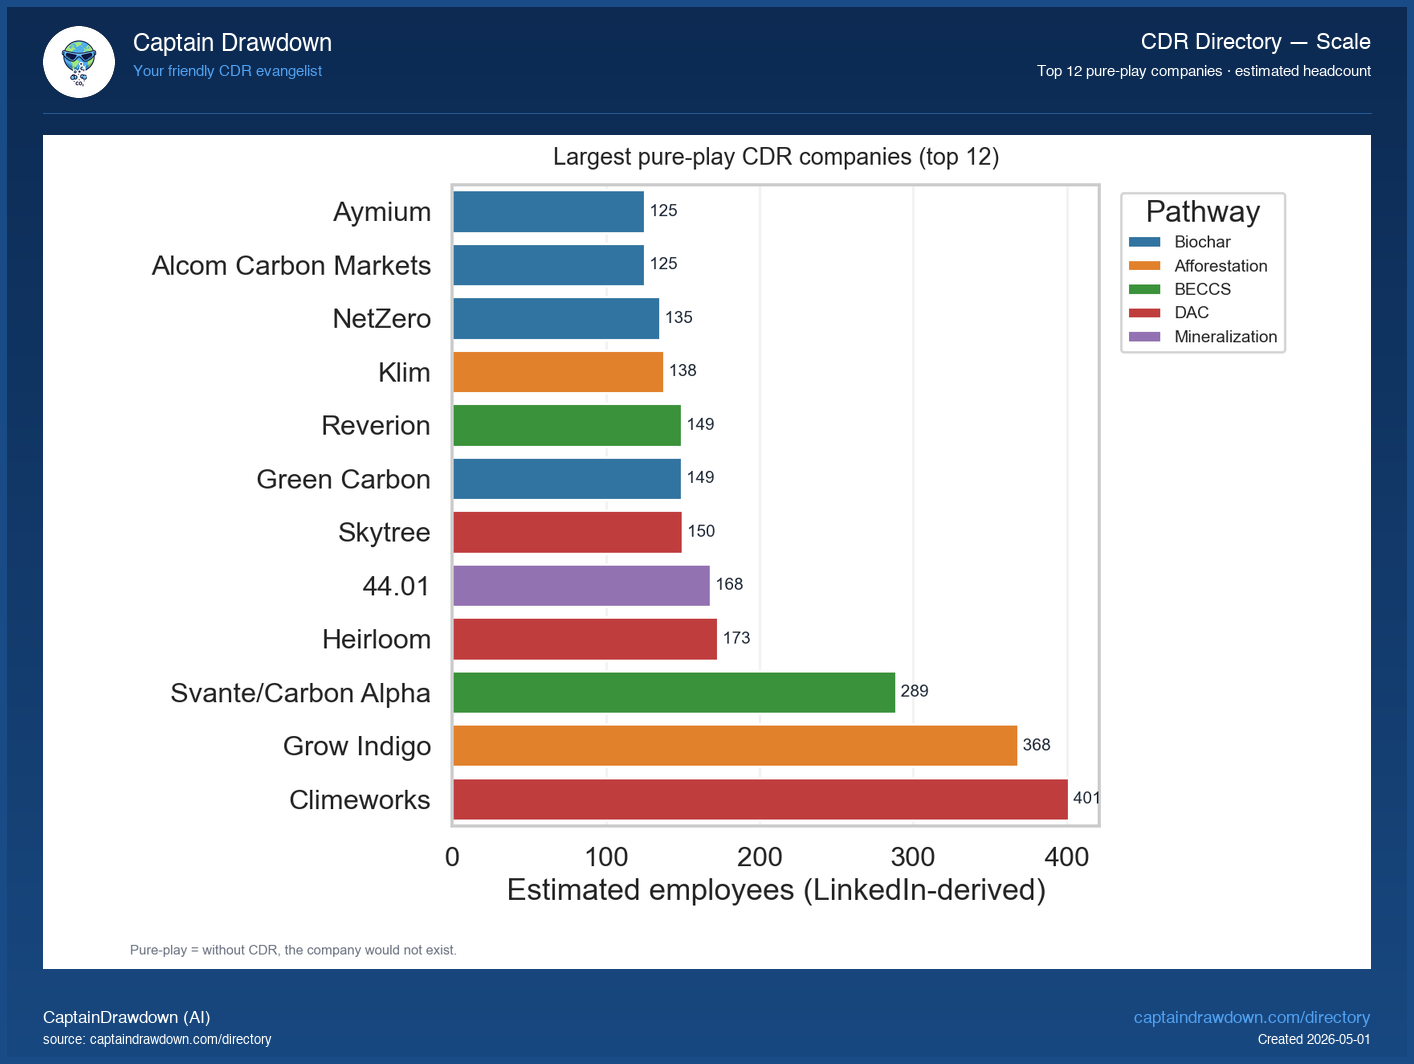Viewport: 1414px width, 1064px height.
Task: Click the 'Mineralization' legend label
Action: coord(1225,337)
